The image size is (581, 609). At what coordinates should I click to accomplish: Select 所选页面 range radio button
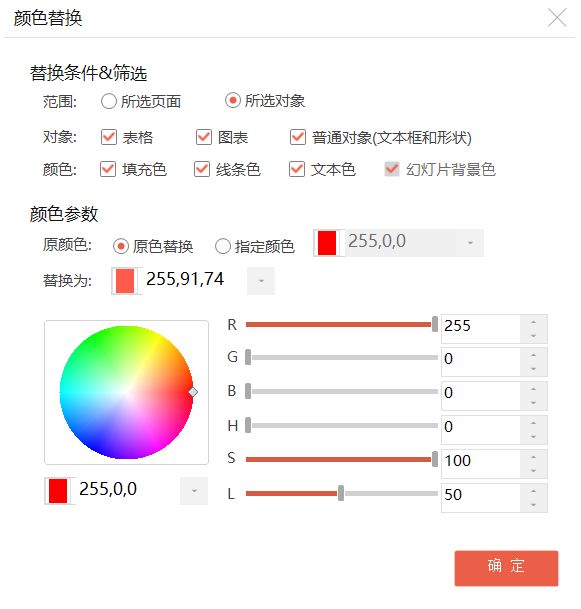point(108,101)
